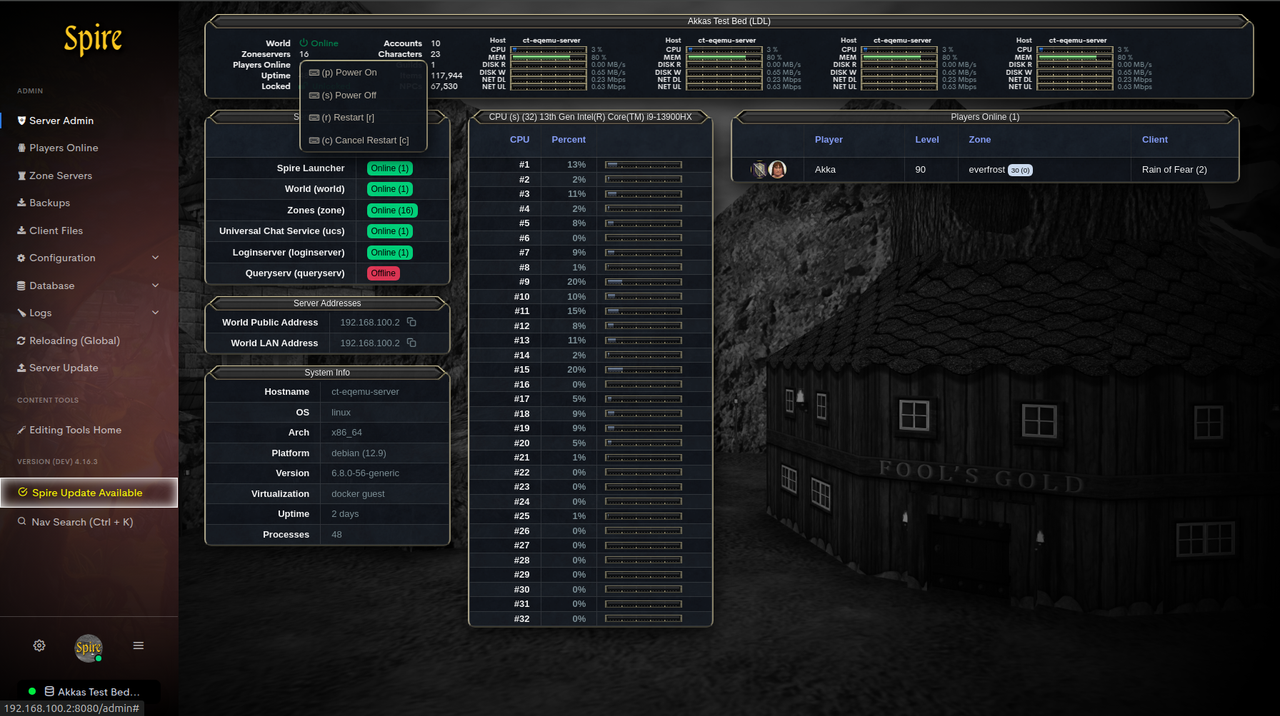Copy the World LAN Address
Image resolution: width=1280 pixels, height=716 pixels.
pos(411,343)
